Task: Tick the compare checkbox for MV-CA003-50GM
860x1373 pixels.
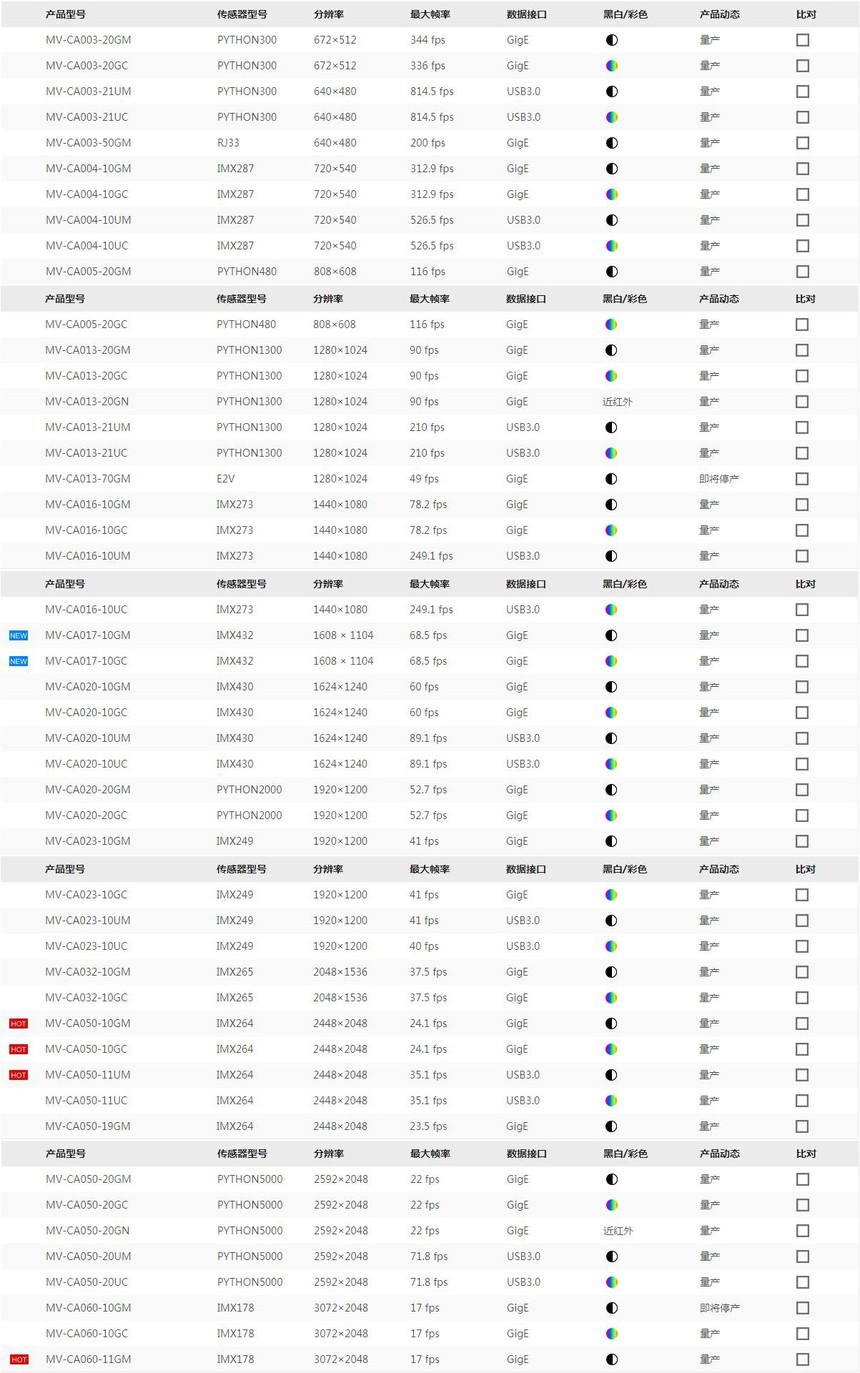Action: 802,143
